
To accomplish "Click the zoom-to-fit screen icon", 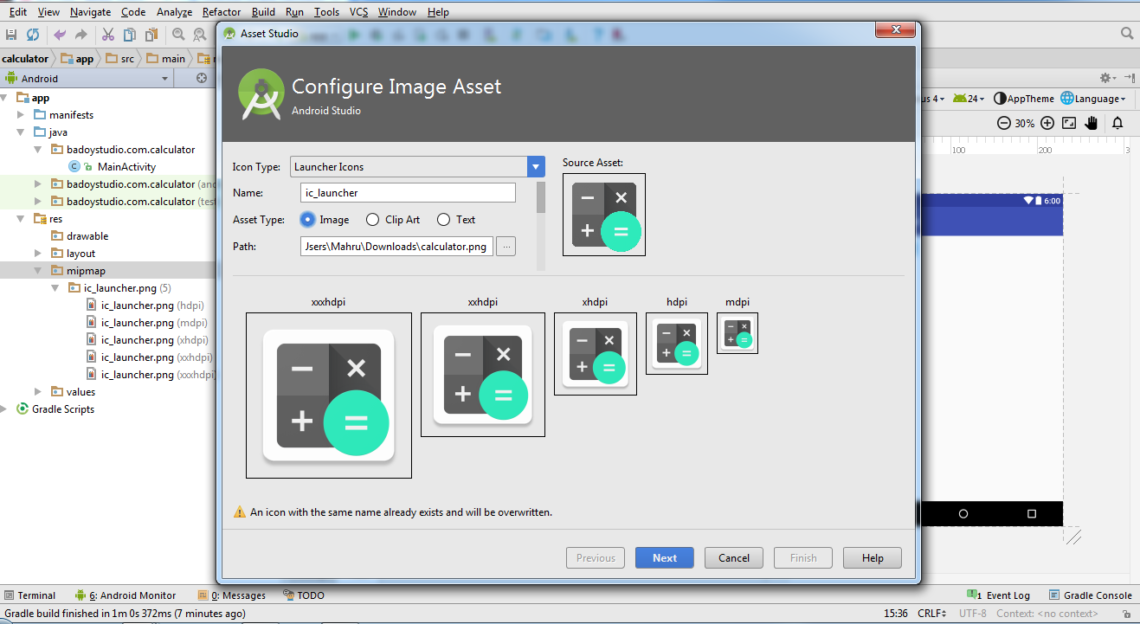I will (x=1069, y=123).
